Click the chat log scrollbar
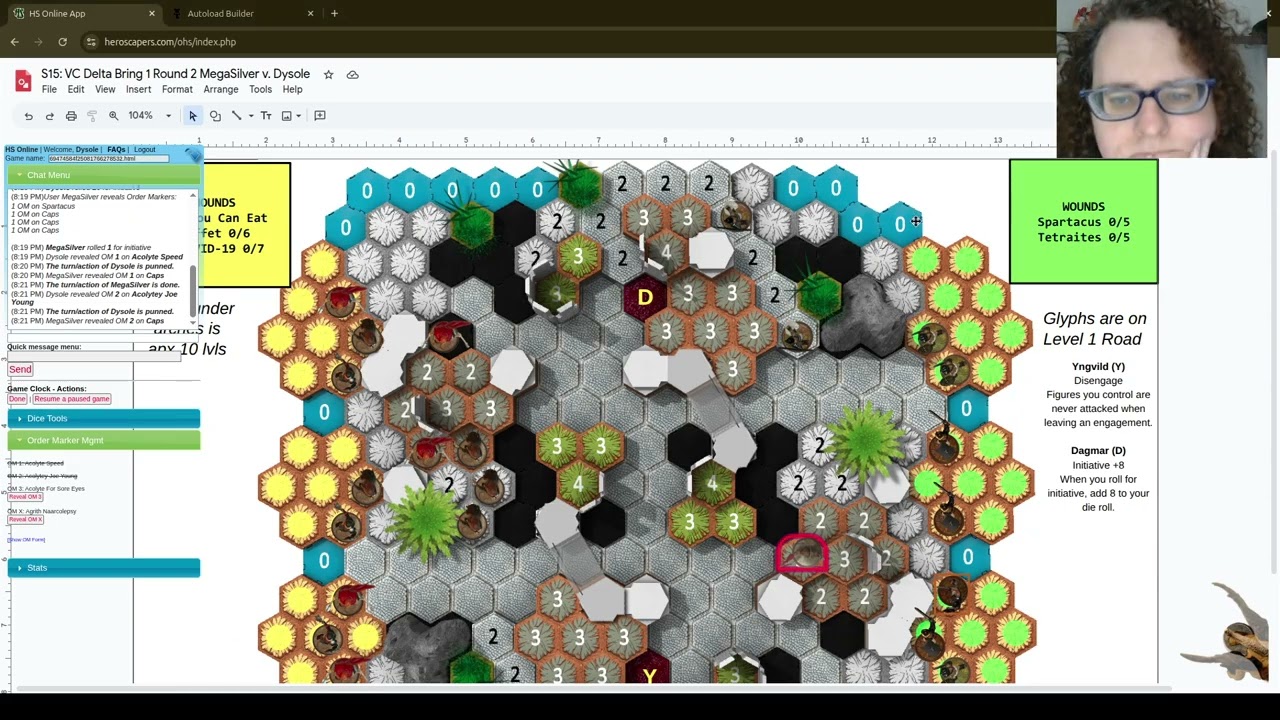Viewport: 1280px width, 720px height. click(x=193, y=290)
